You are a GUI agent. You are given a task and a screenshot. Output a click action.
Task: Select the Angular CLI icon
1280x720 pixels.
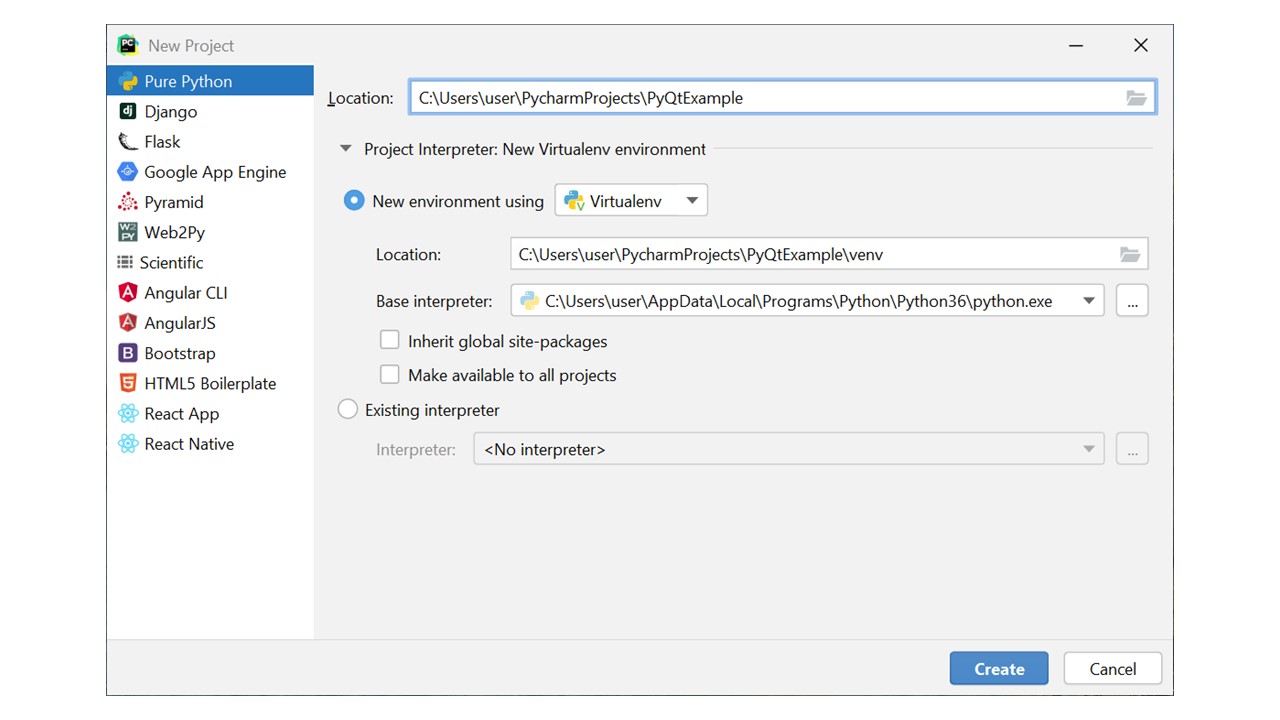(128, 293)
